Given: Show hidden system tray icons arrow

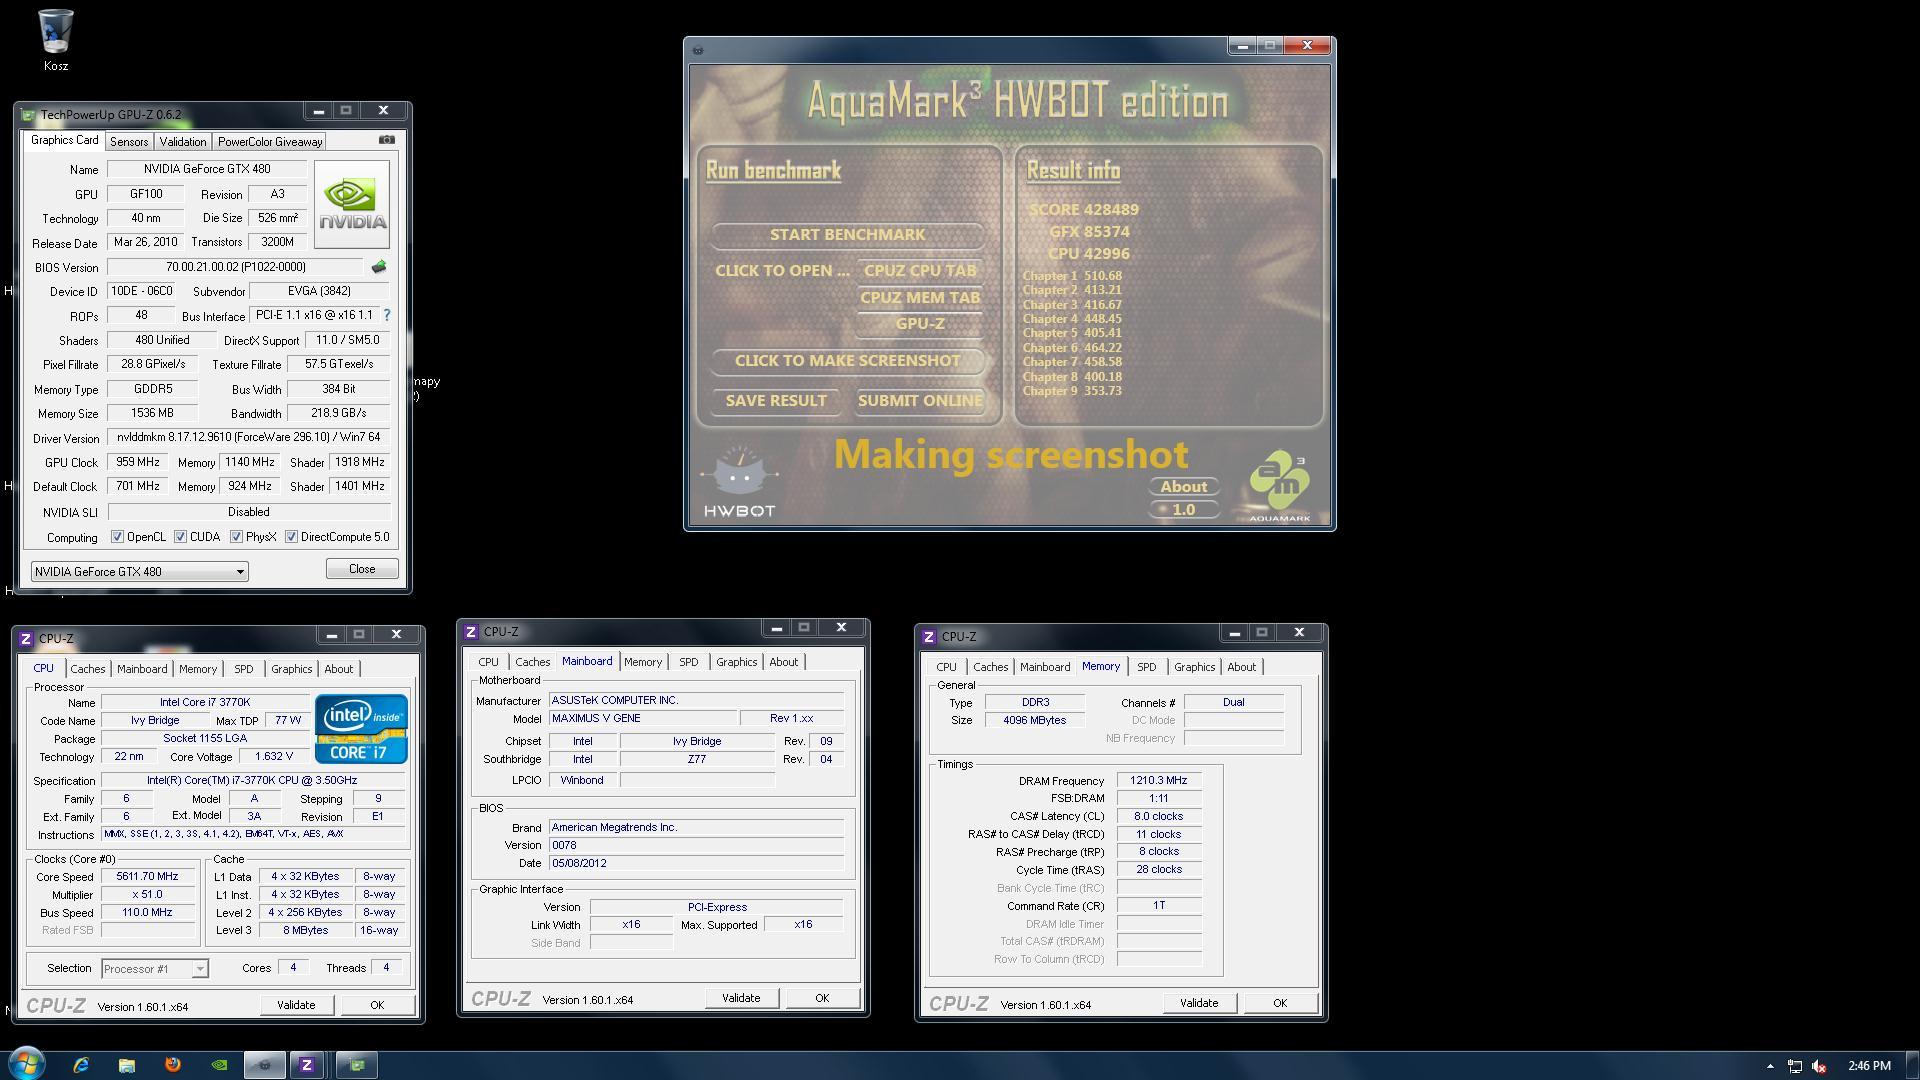Looking at the screenshot, I should point(1770,1066).
